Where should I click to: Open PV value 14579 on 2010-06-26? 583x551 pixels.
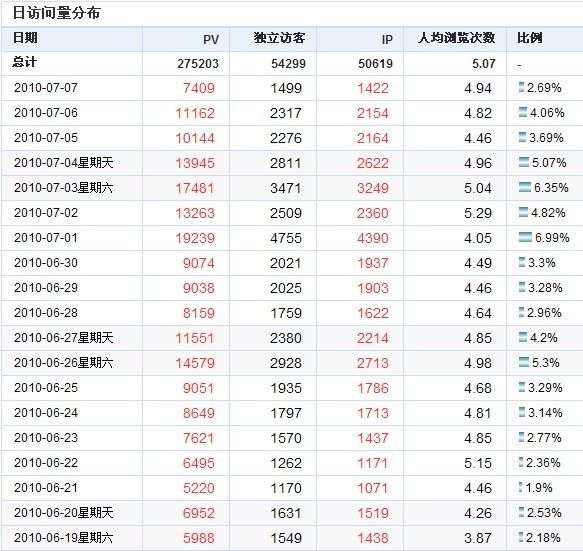pos(195,363)
